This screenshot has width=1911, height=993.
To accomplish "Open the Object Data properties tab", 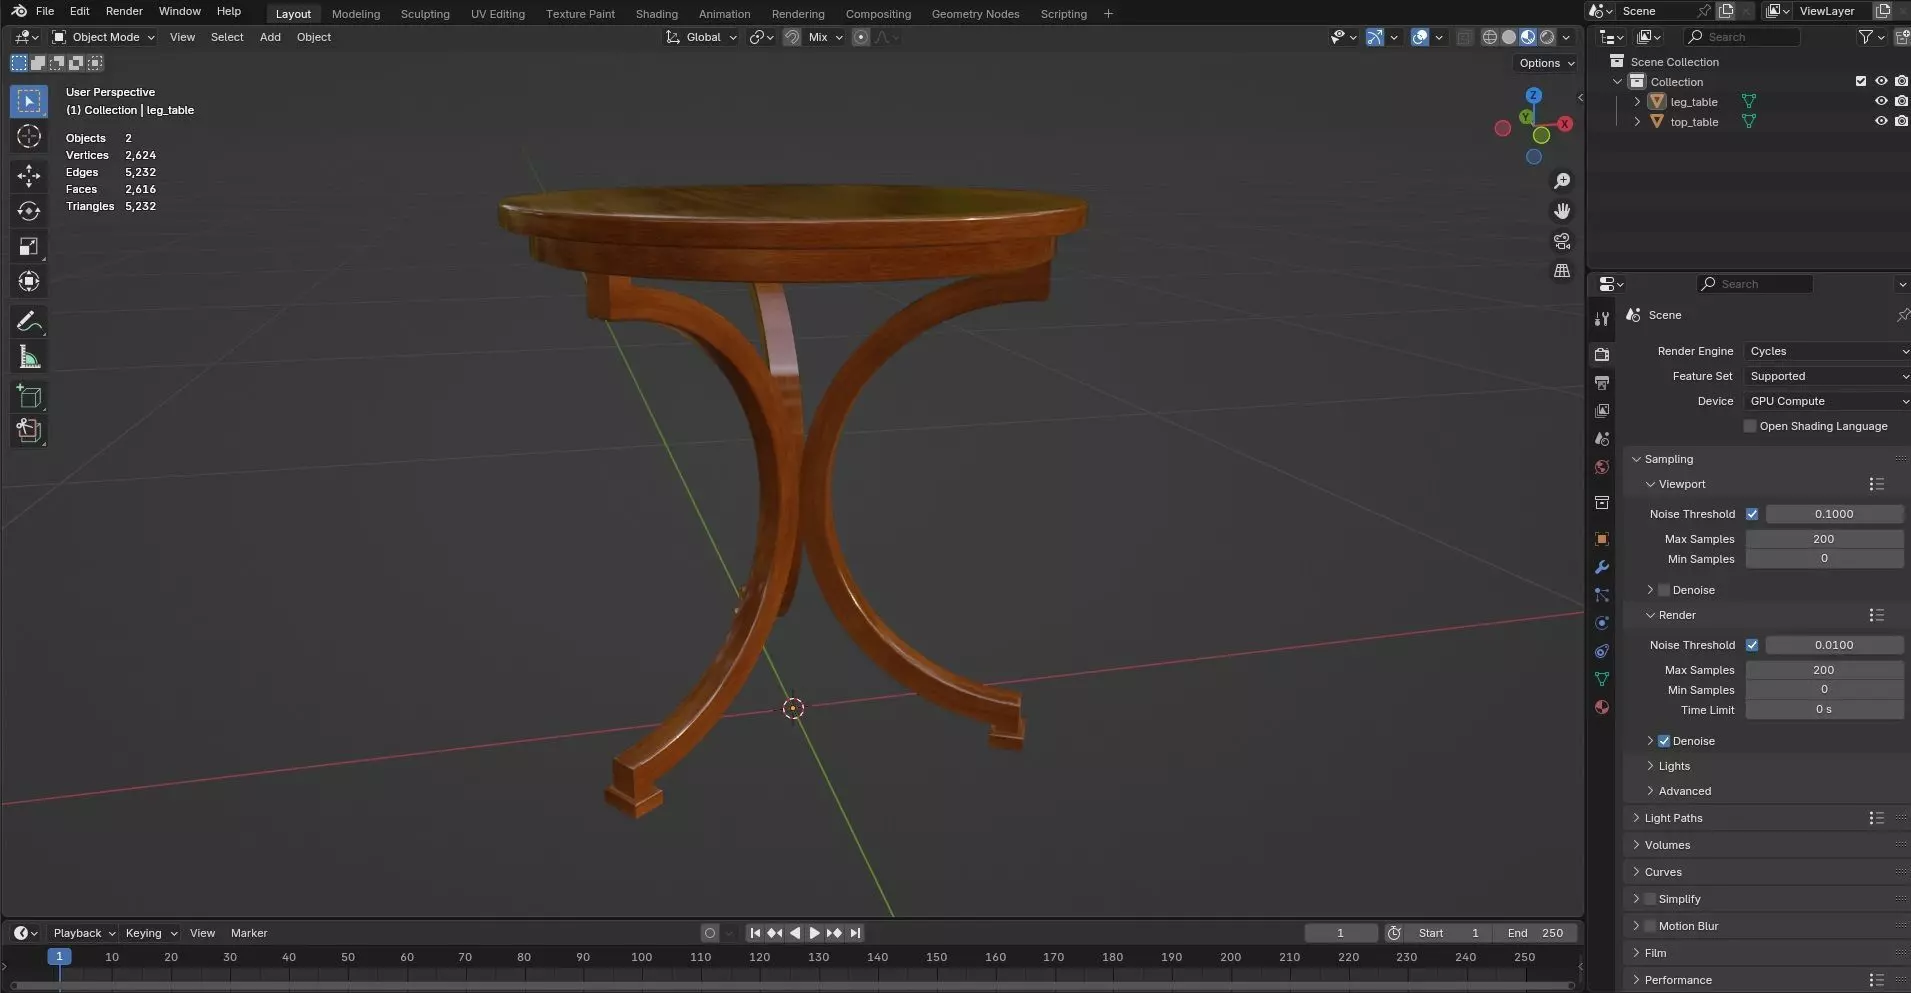I will 1602,679.
